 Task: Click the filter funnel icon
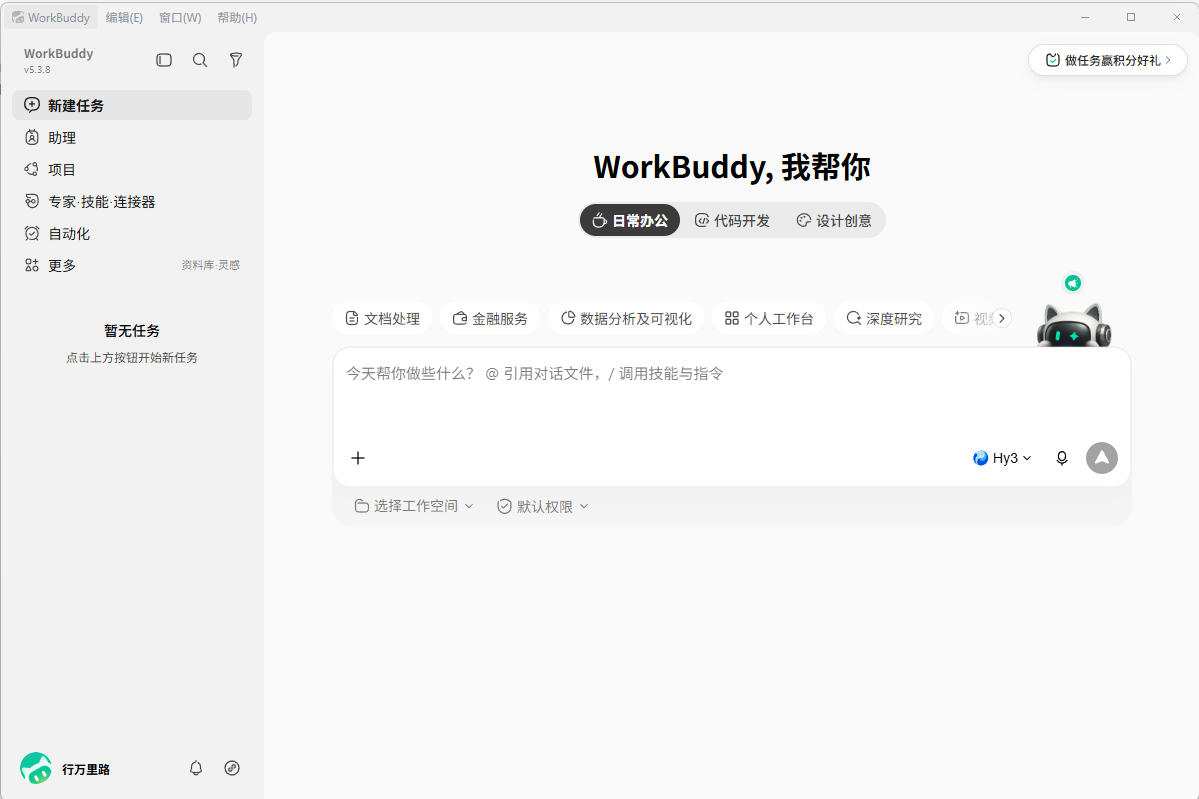(x=236, y=60)
